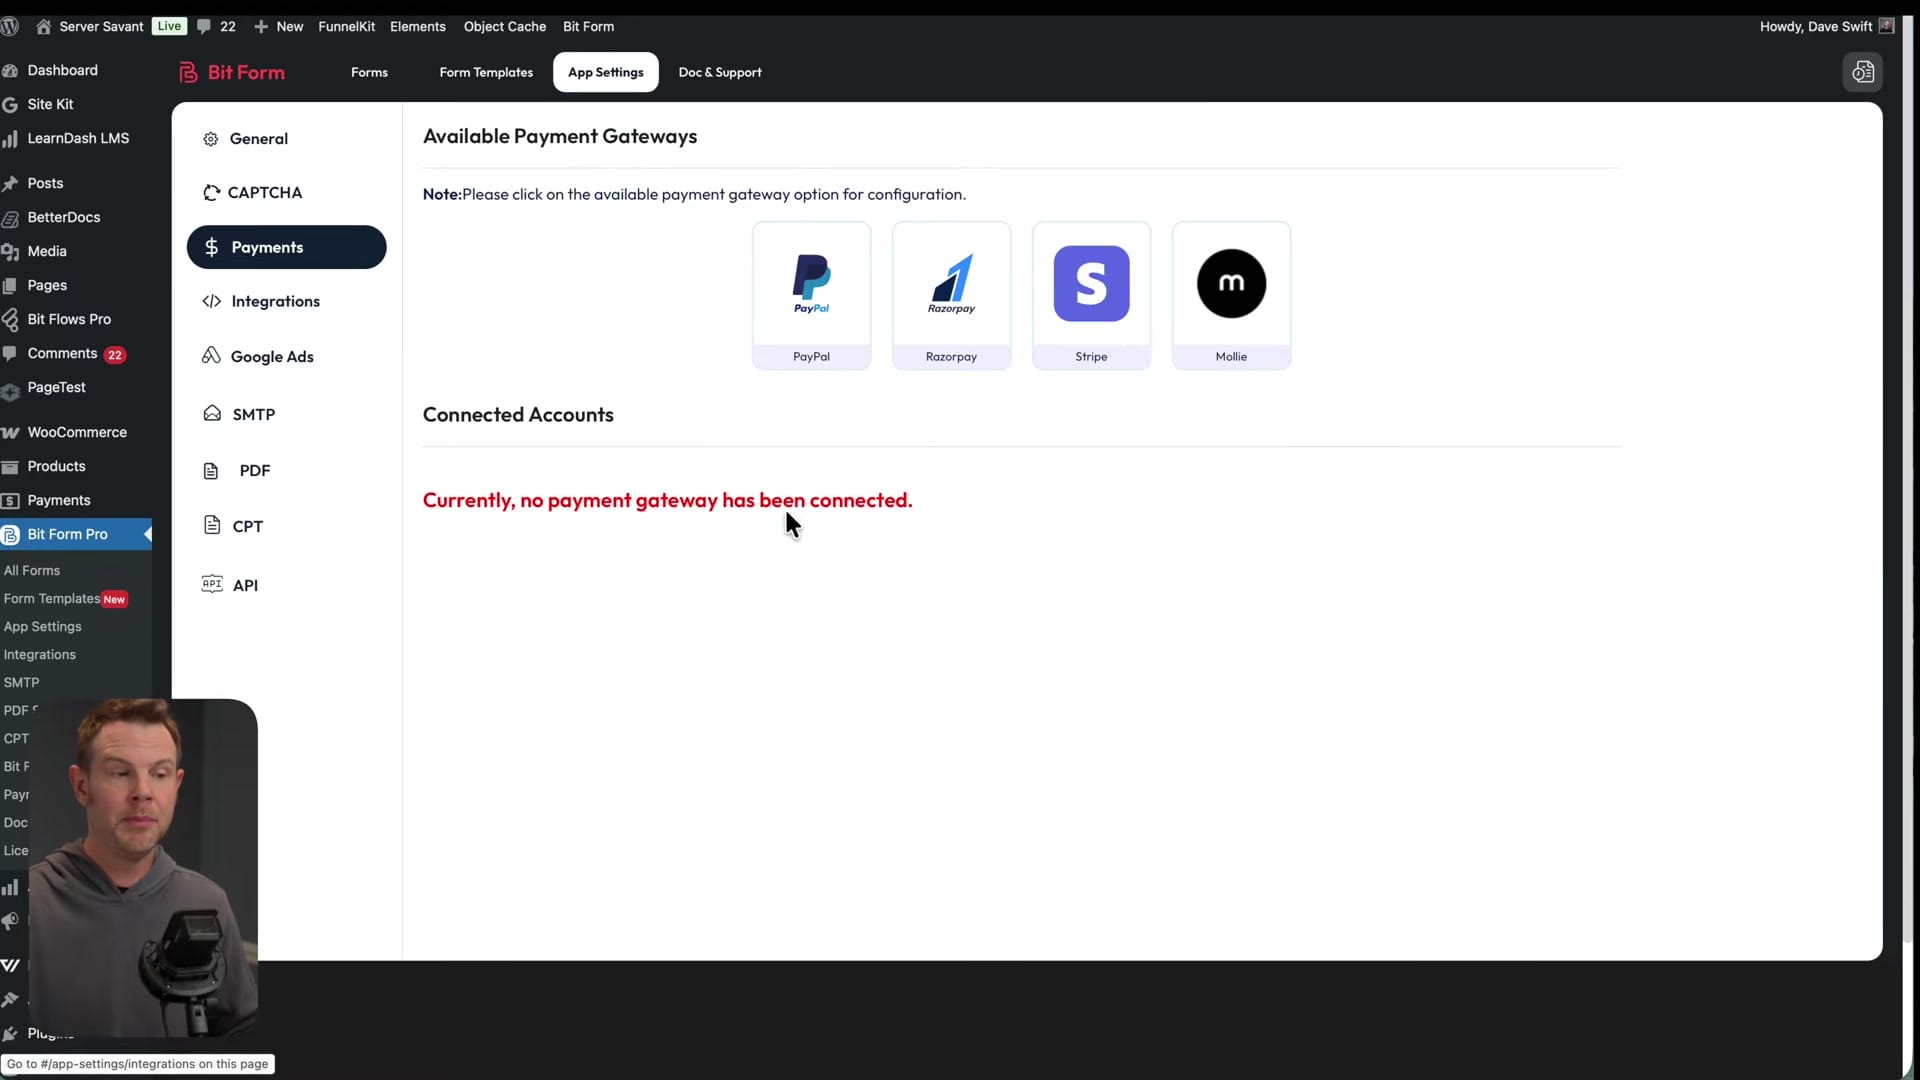
Task: Click the WordPress logo in admin bar
Action: tap(11, 26)
